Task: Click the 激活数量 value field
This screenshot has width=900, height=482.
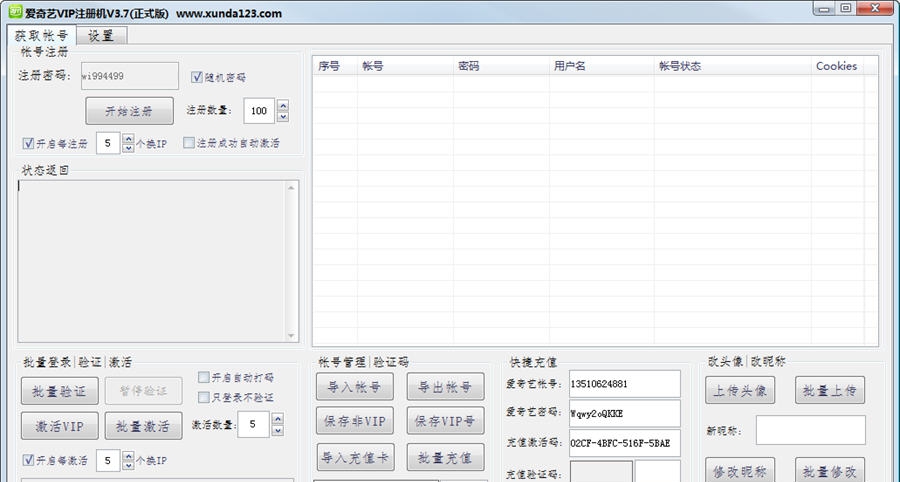Action: point(253,425)
